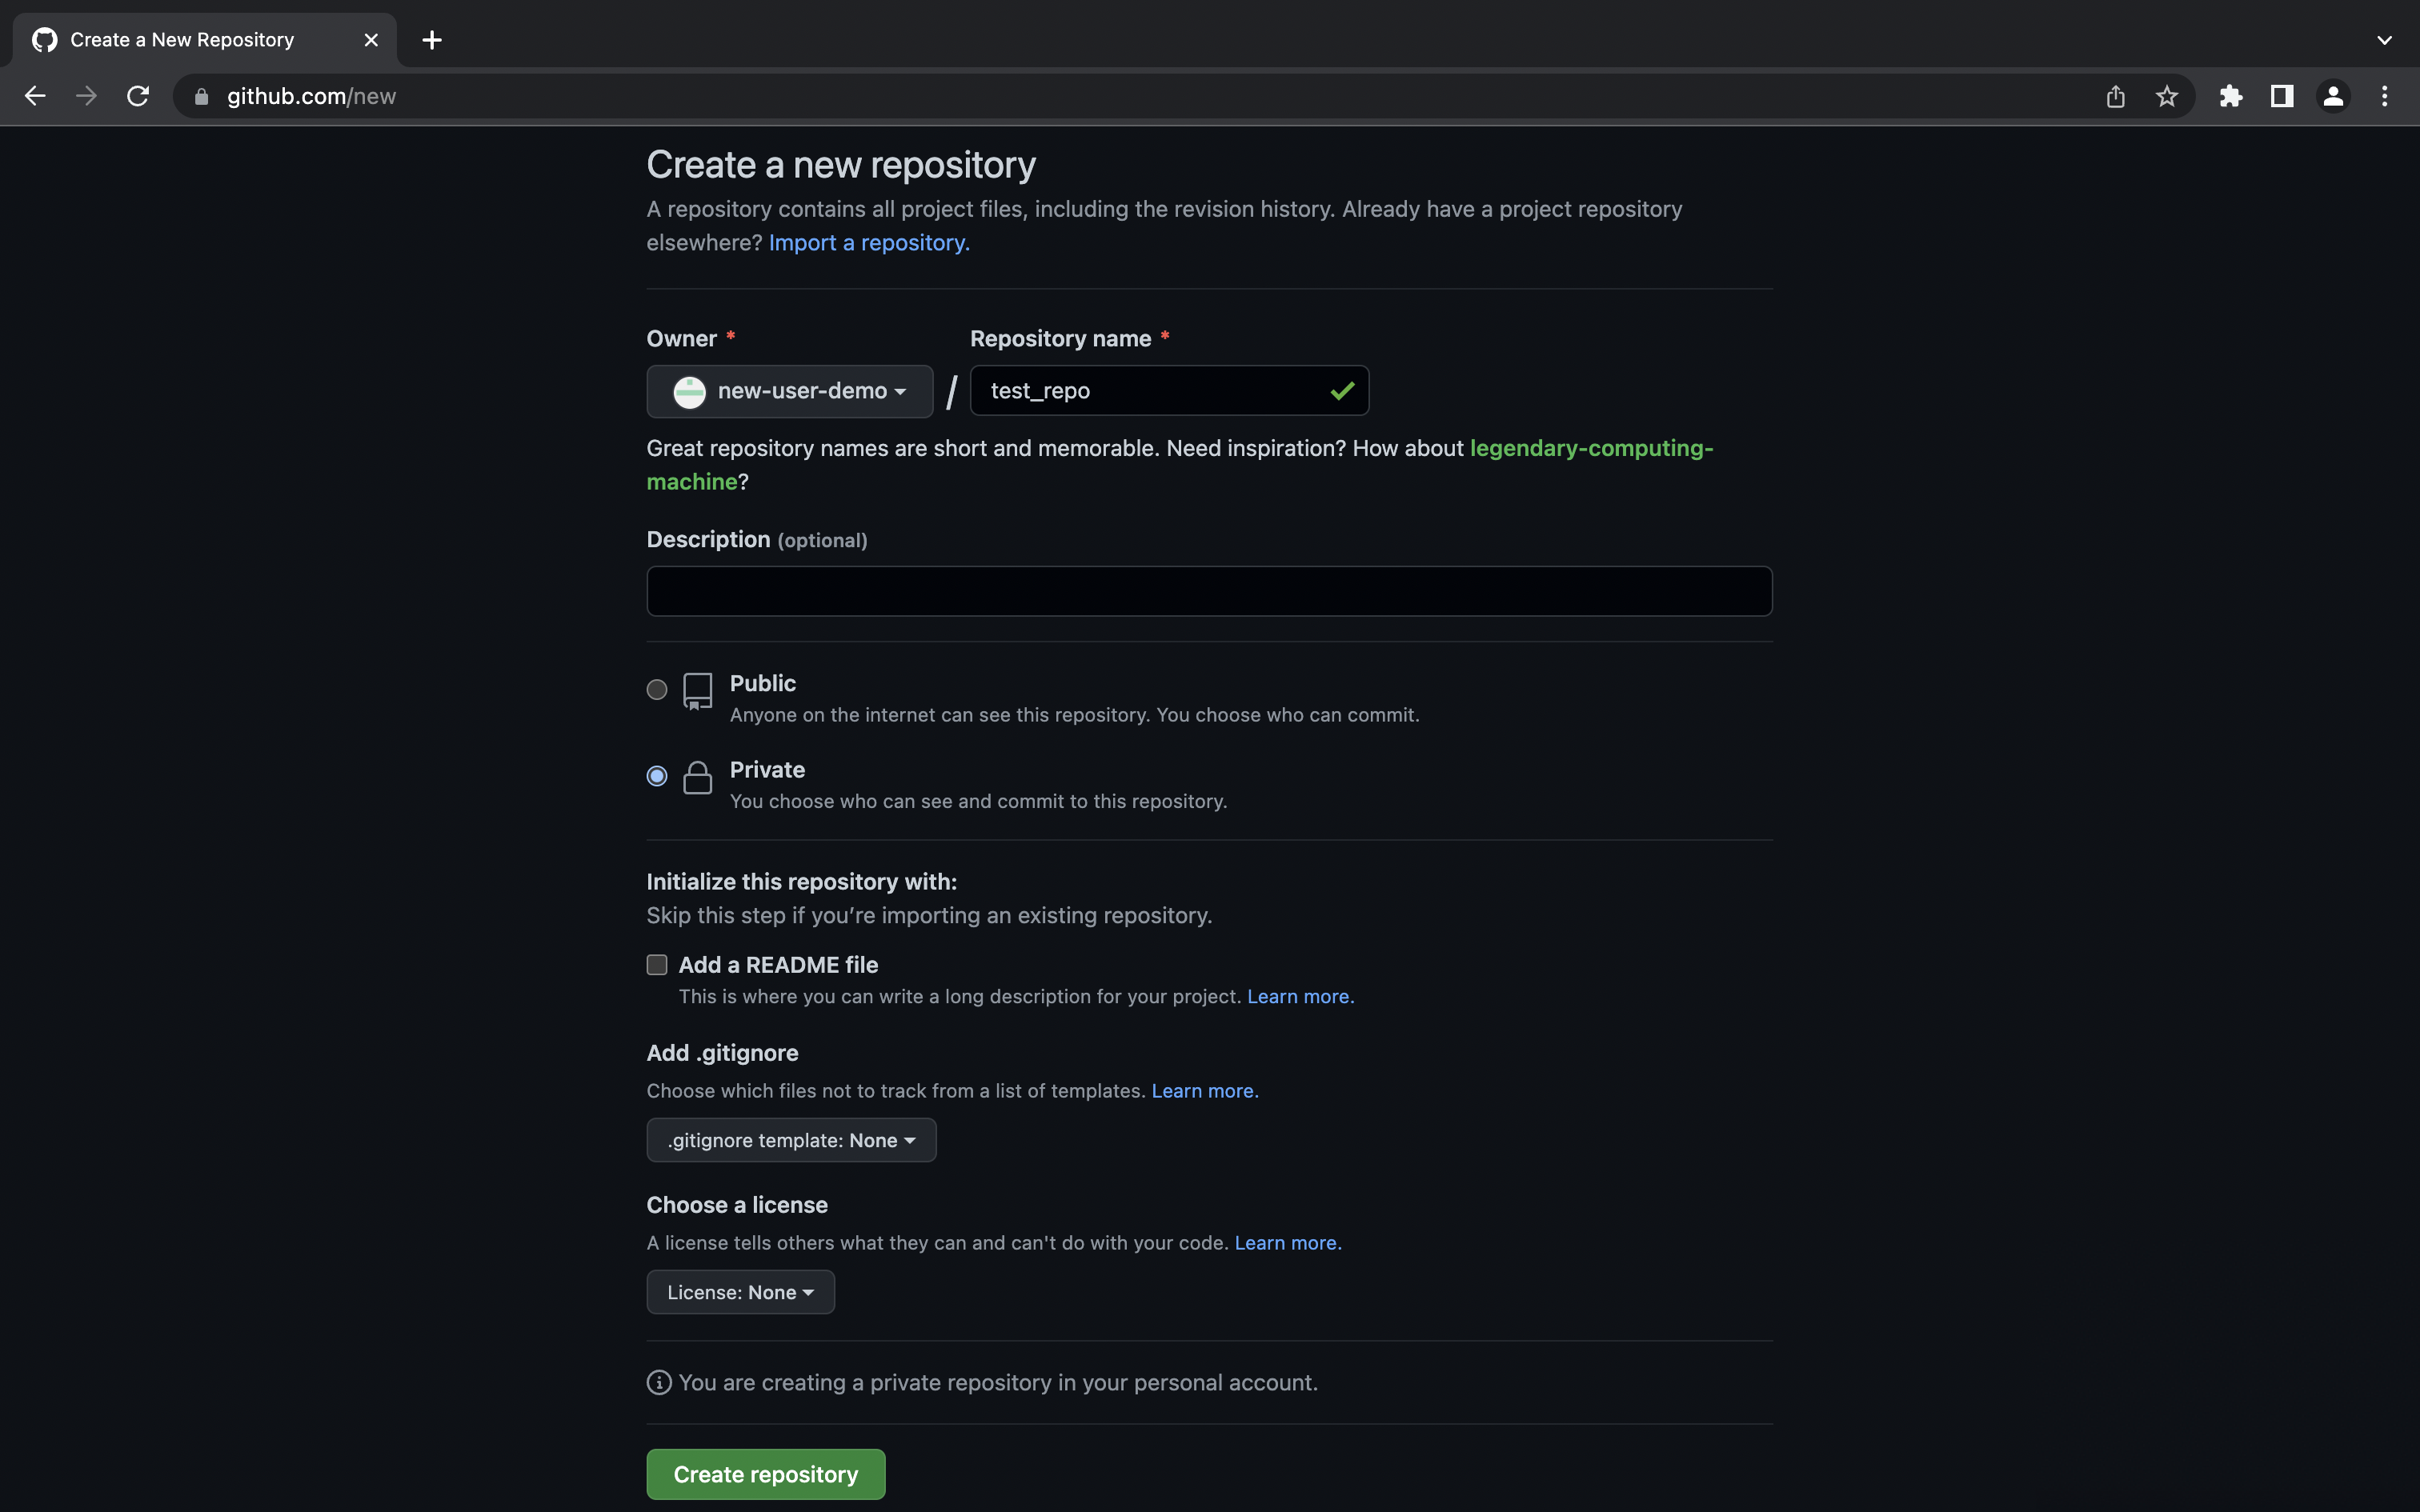
Task: Click the private repository lock icon
Action: tap(698, 777)
